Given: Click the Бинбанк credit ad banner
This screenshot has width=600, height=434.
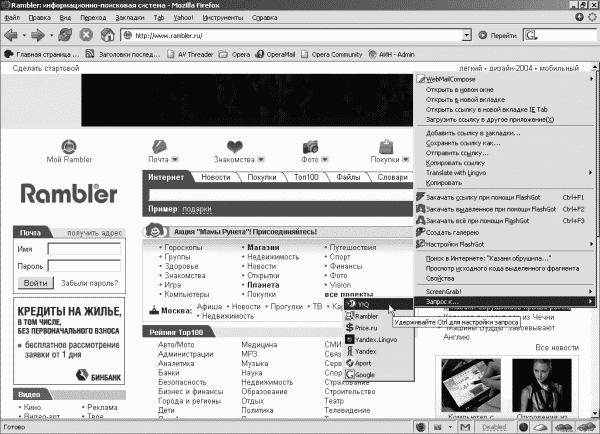Looking at the screenshot, I should click(x=69, y=341).
